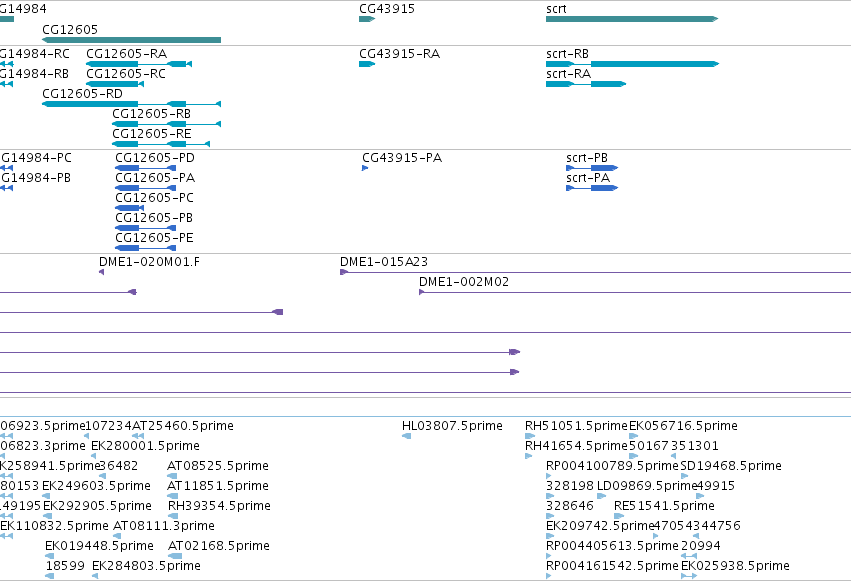Select the DME1-002M02 BAC clone
This screenshot has height=581, width=851.
[x=635, y=292]
